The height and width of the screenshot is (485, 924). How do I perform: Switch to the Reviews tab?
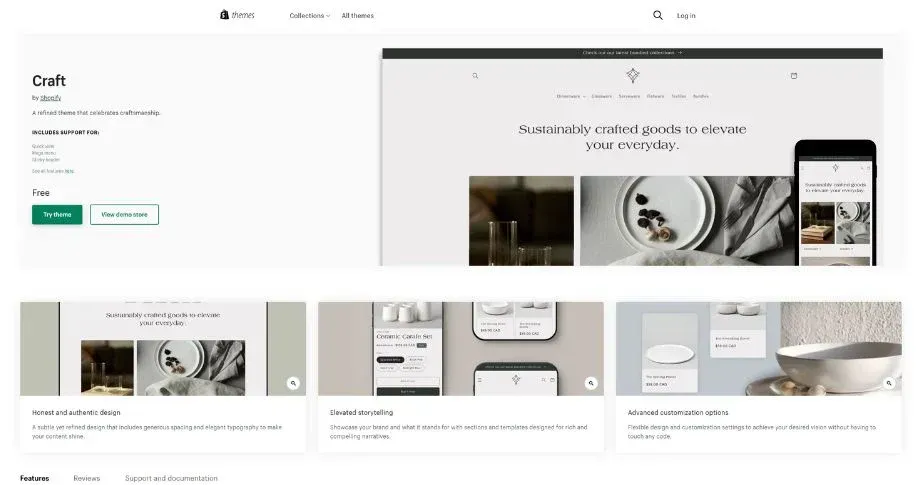click(87, 478)
